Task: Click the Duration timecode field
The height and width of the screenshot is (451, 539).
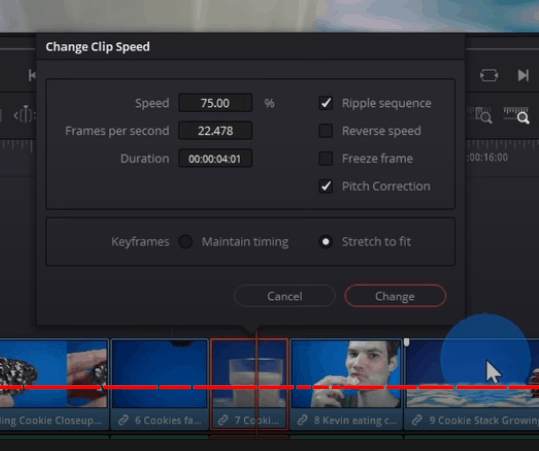Action: (215, 158)
